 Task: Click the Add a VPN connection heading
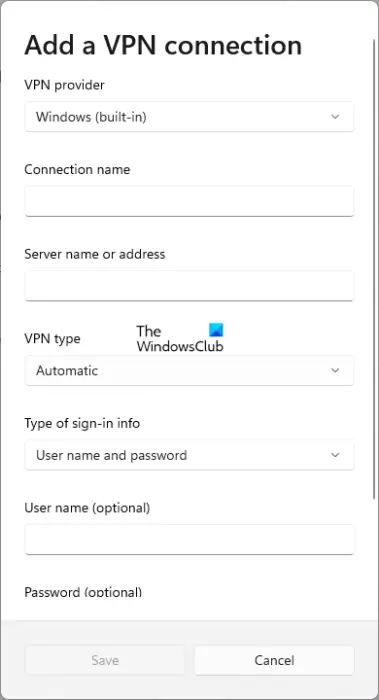point(163,46)
